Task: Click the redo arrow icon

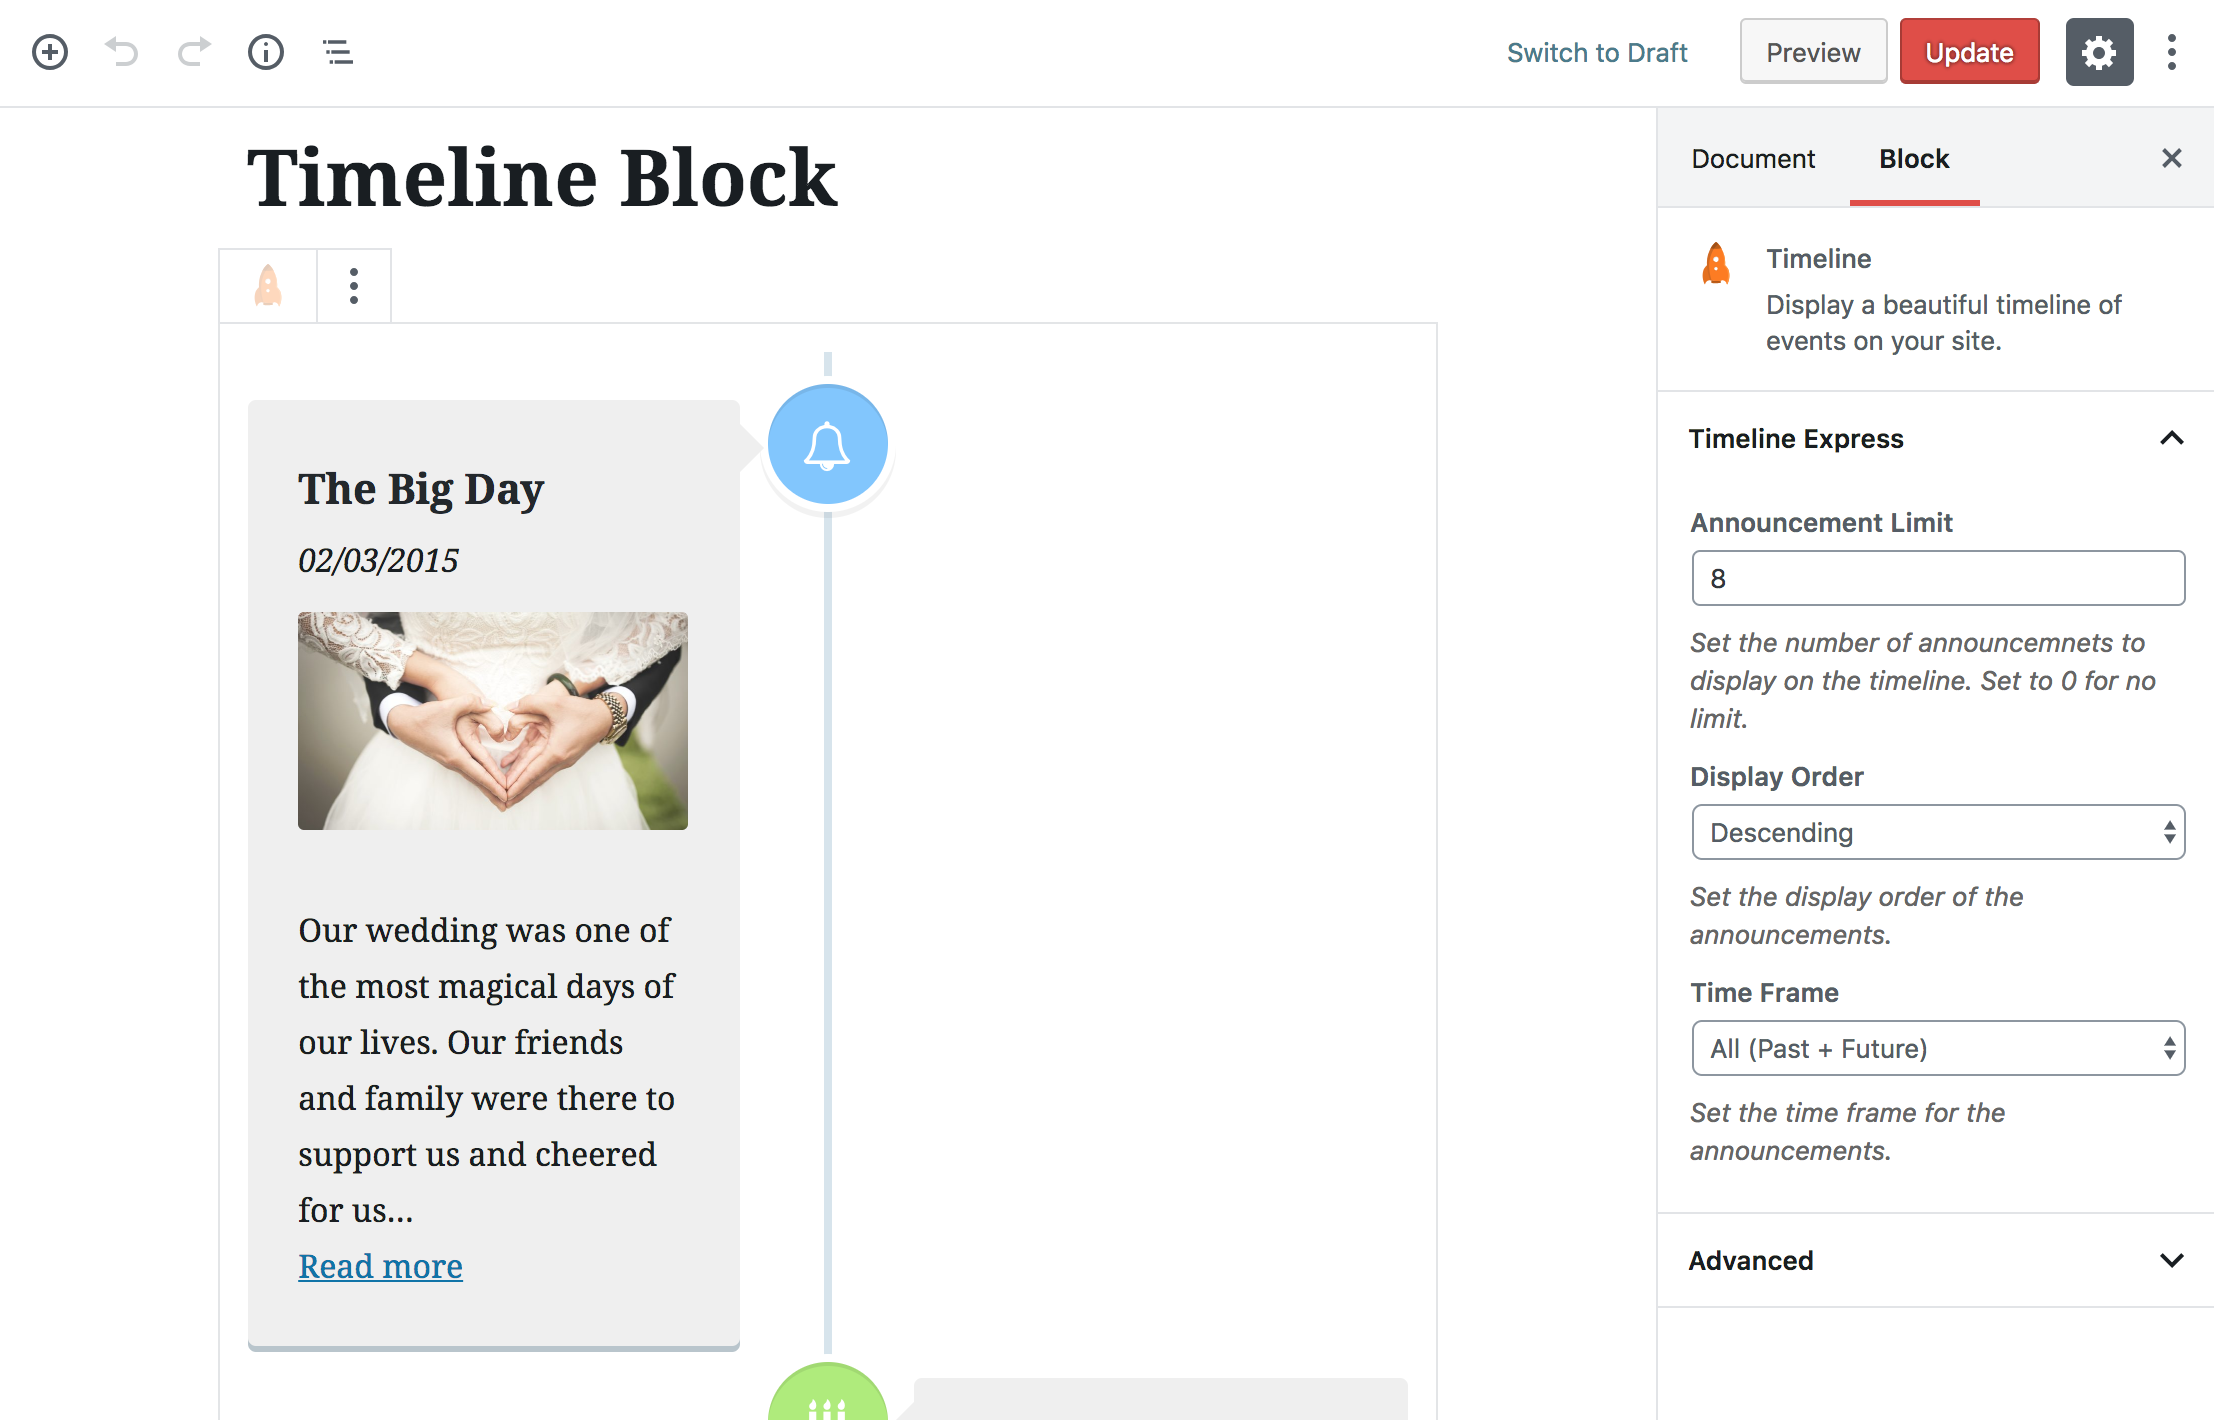Action: pyautogui.click(x=192, y=53)
